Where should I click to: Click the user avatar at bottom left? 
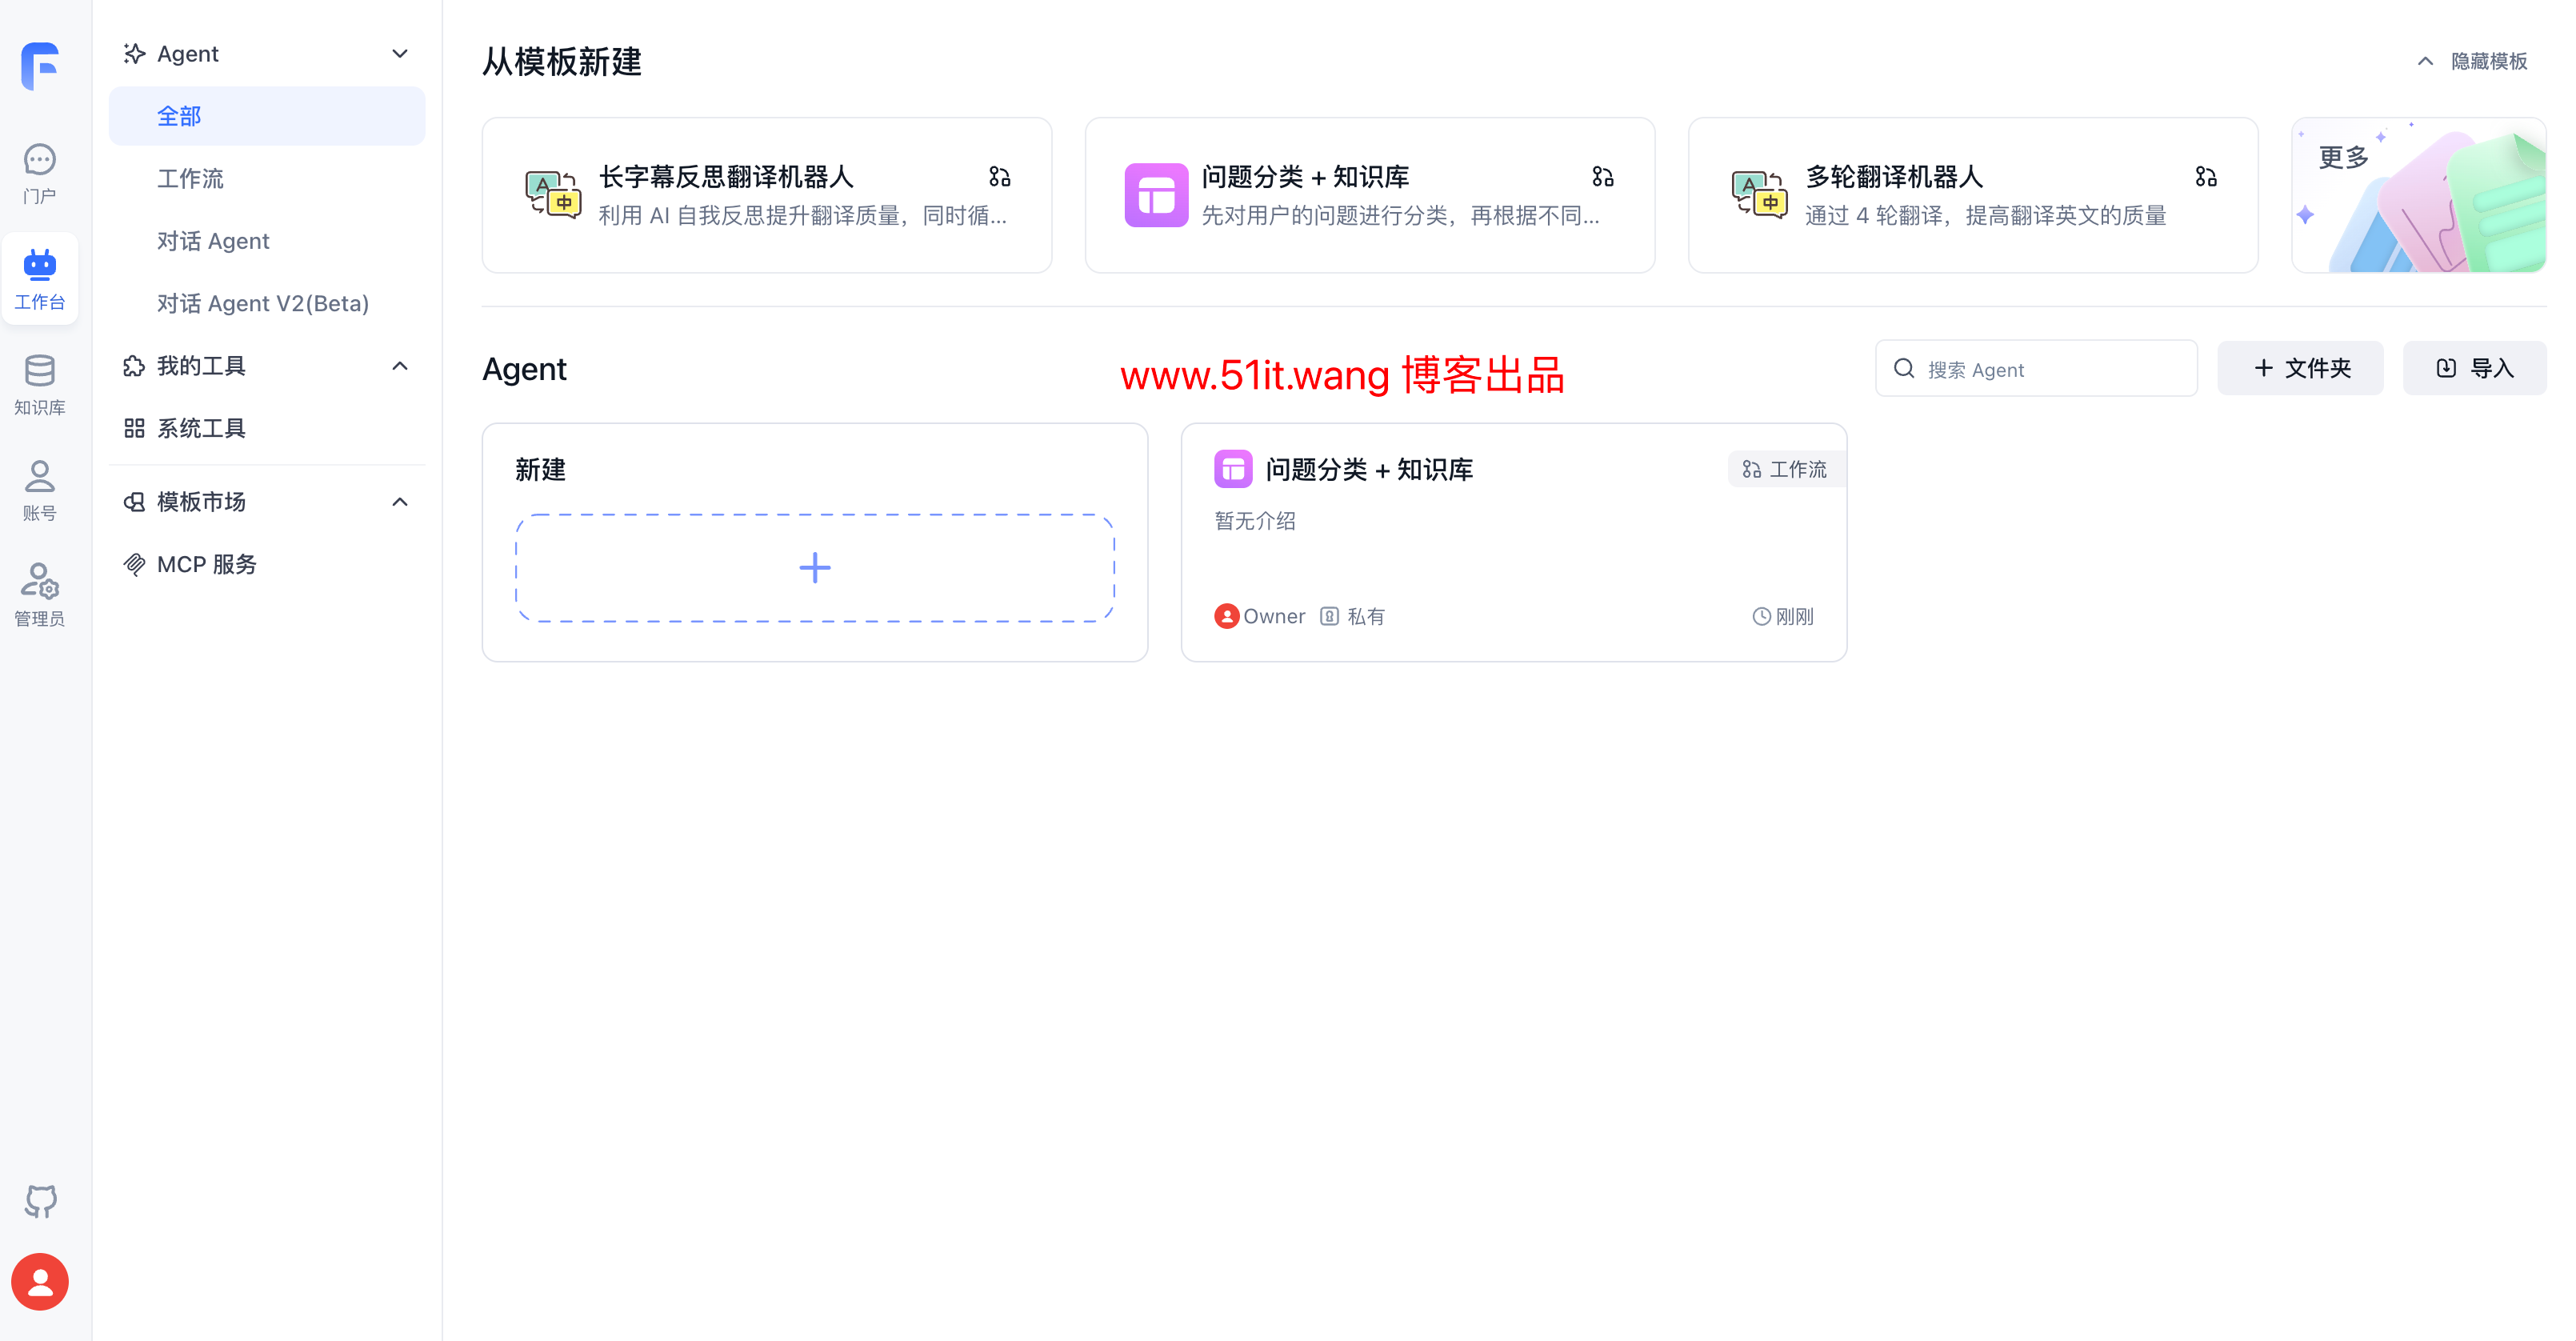40,1281
